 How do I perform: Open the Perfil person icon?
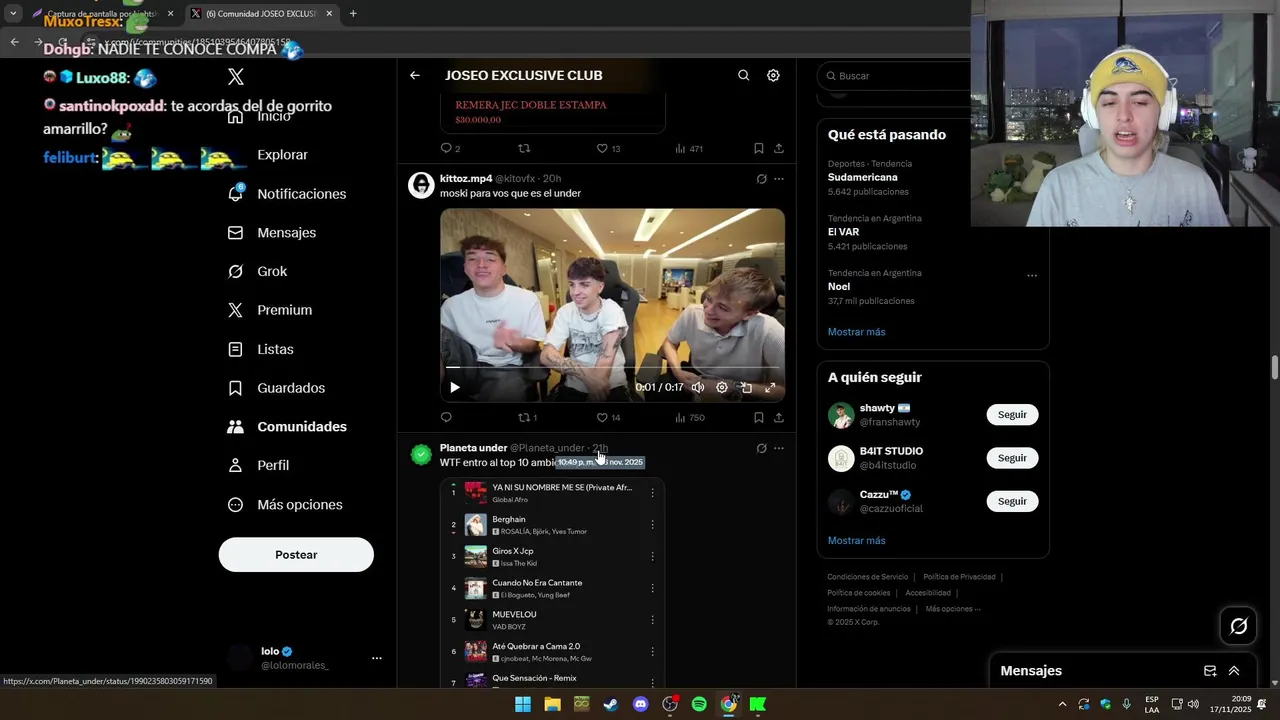pos(236,465)
